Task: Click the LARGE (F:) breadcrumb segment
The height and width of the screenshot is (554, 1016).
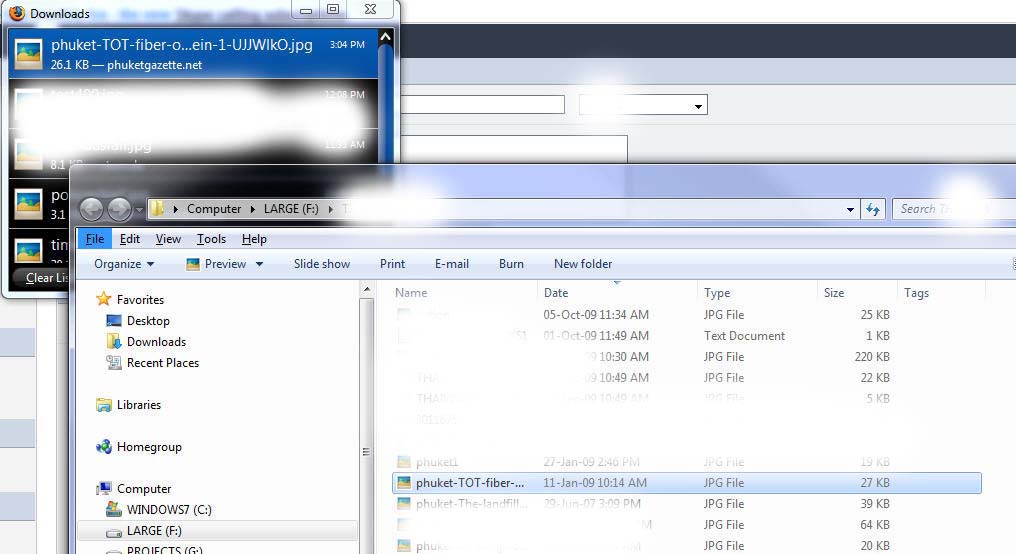Action: click(x=291, y=209)
